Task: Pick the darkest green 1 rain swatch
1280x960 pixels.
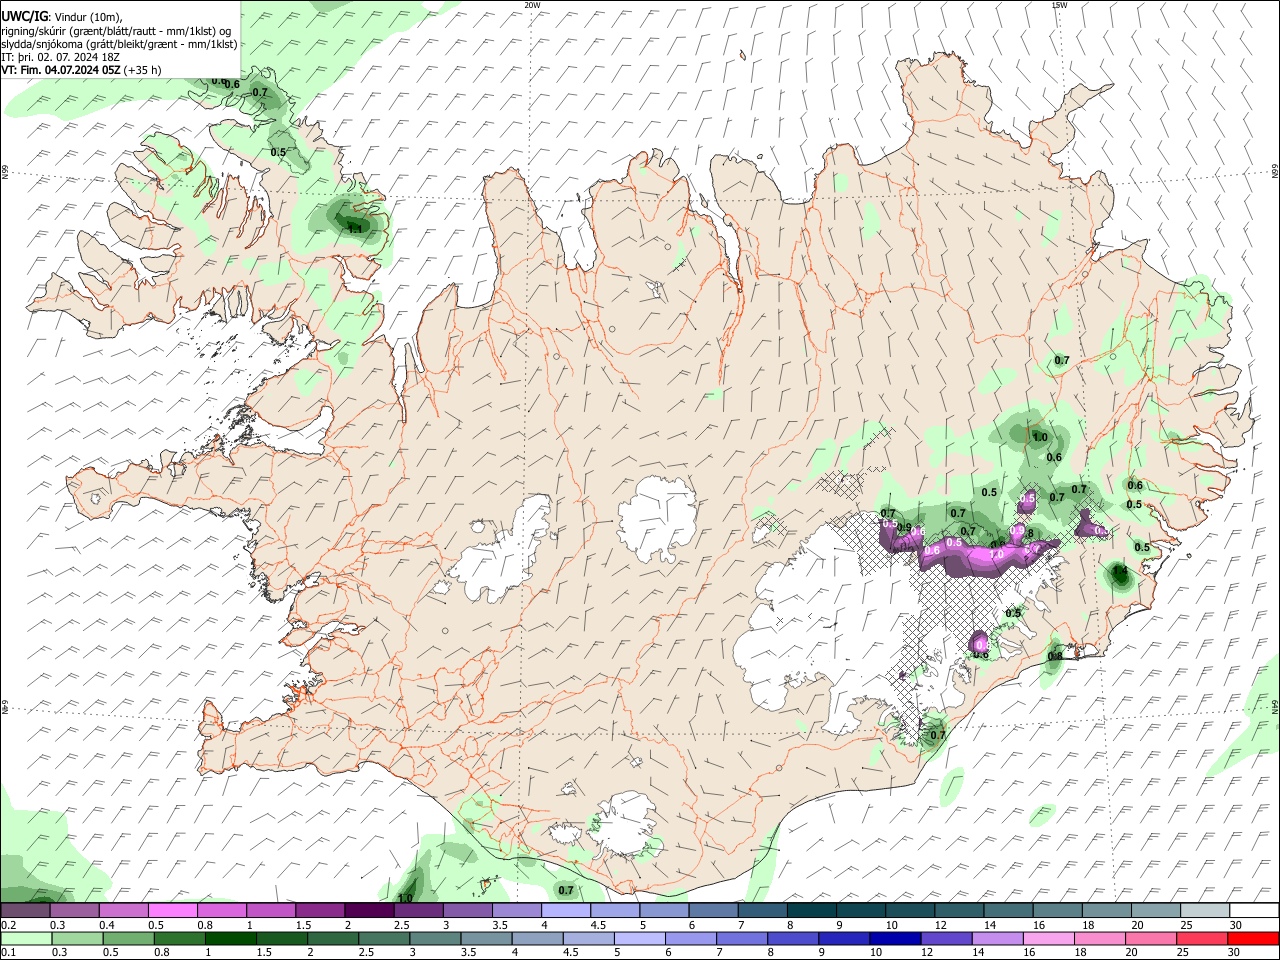Action: pos(231,938)
